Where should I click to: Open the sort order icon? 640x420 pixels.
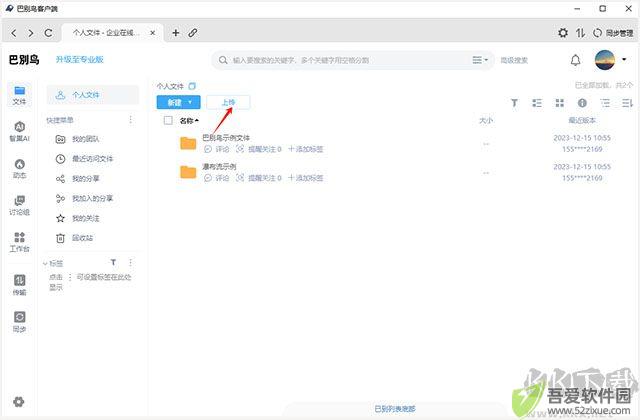point(627,103)
